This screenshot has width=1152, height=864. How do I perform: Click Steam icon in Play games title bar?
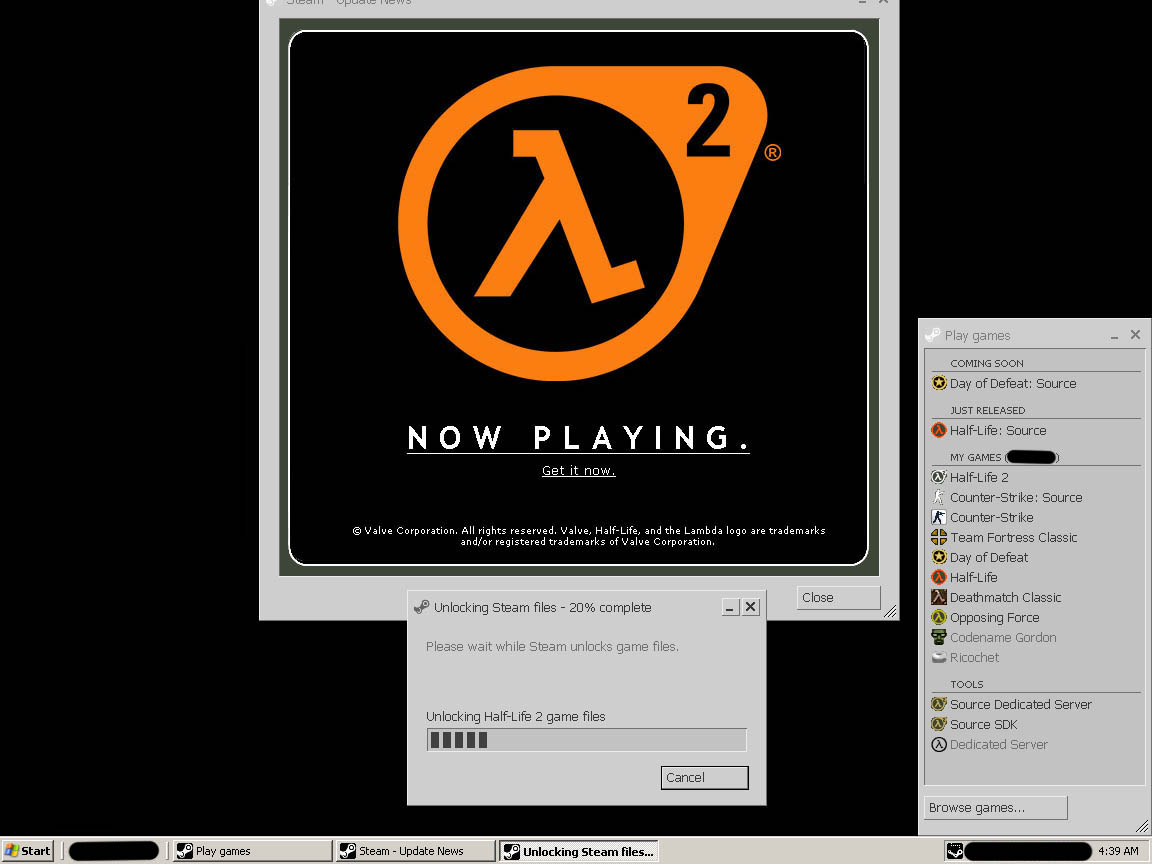(x=933, y=335)
